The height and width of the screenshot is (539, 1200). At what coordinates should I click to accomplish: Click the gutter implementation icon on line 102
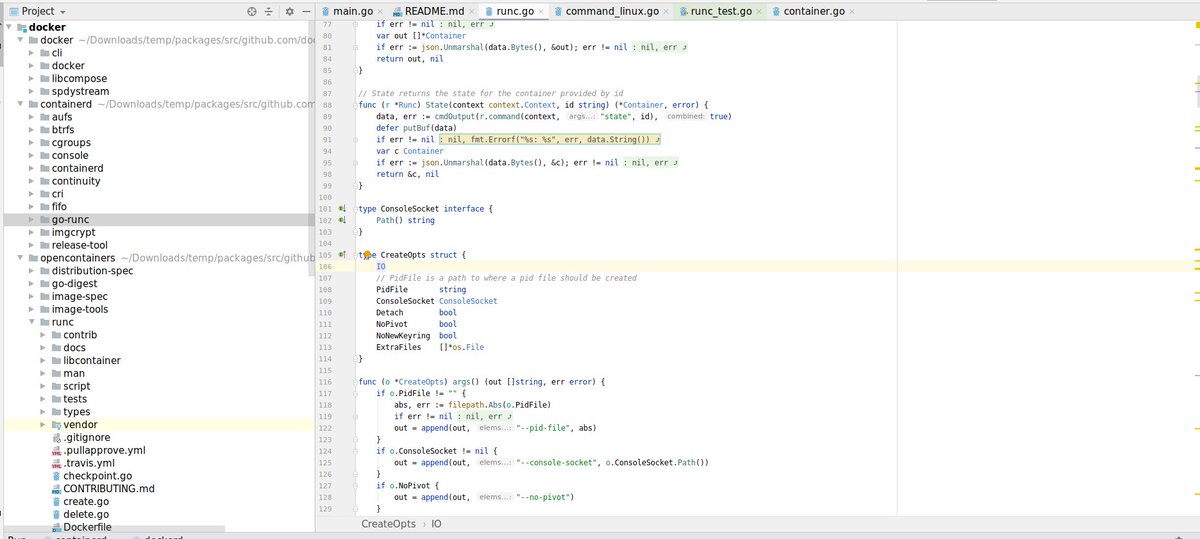pyautogui.click(x=341, y=220)
